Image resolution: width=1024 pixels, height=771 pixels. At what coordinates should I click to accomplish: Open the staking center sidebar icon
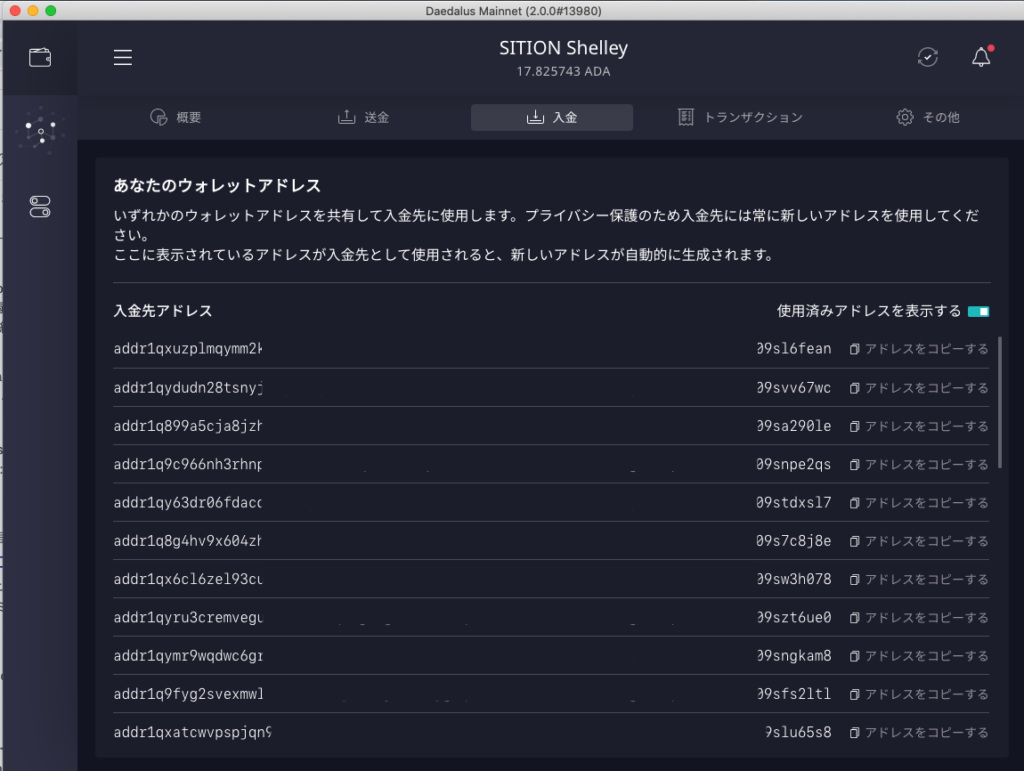40,131
